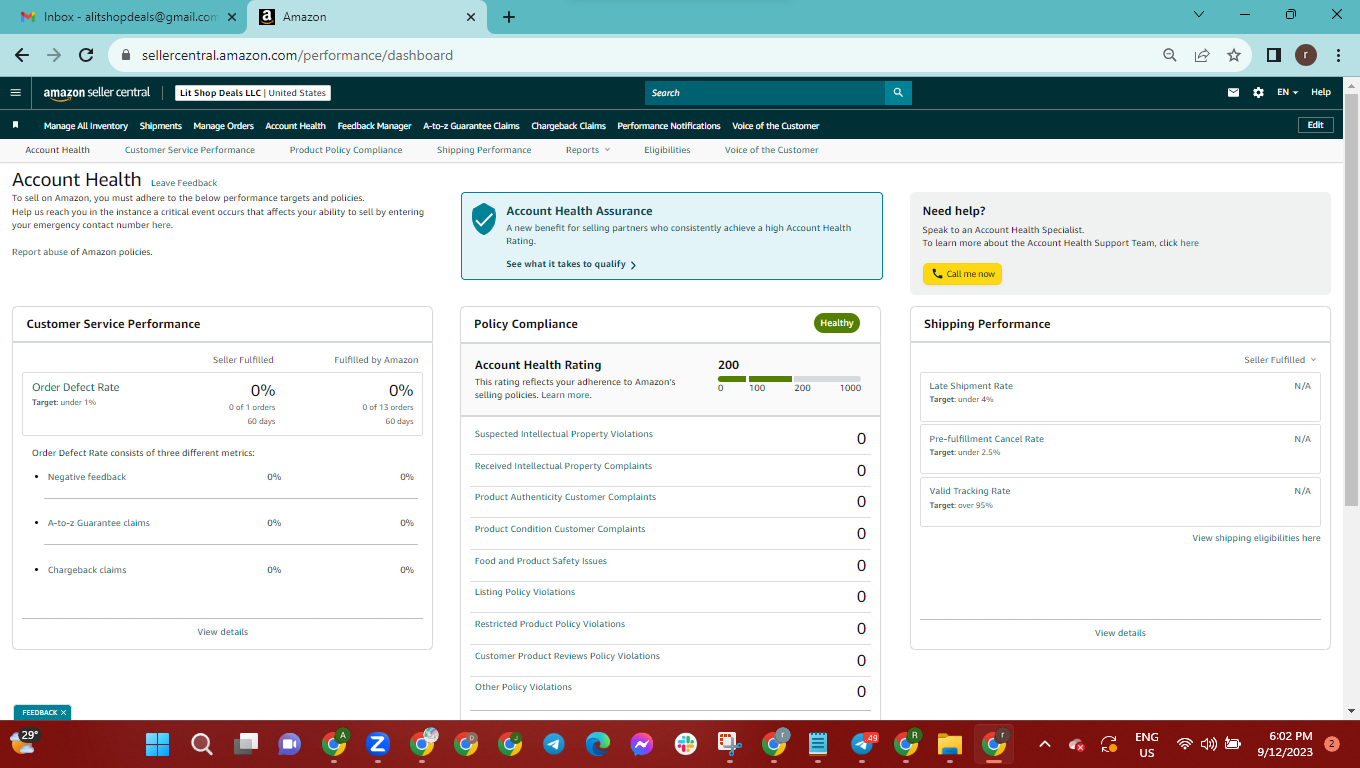Open Feedback Manager in navigation bar
Screen dimensions: 1360x768
(x=374, y=126)
